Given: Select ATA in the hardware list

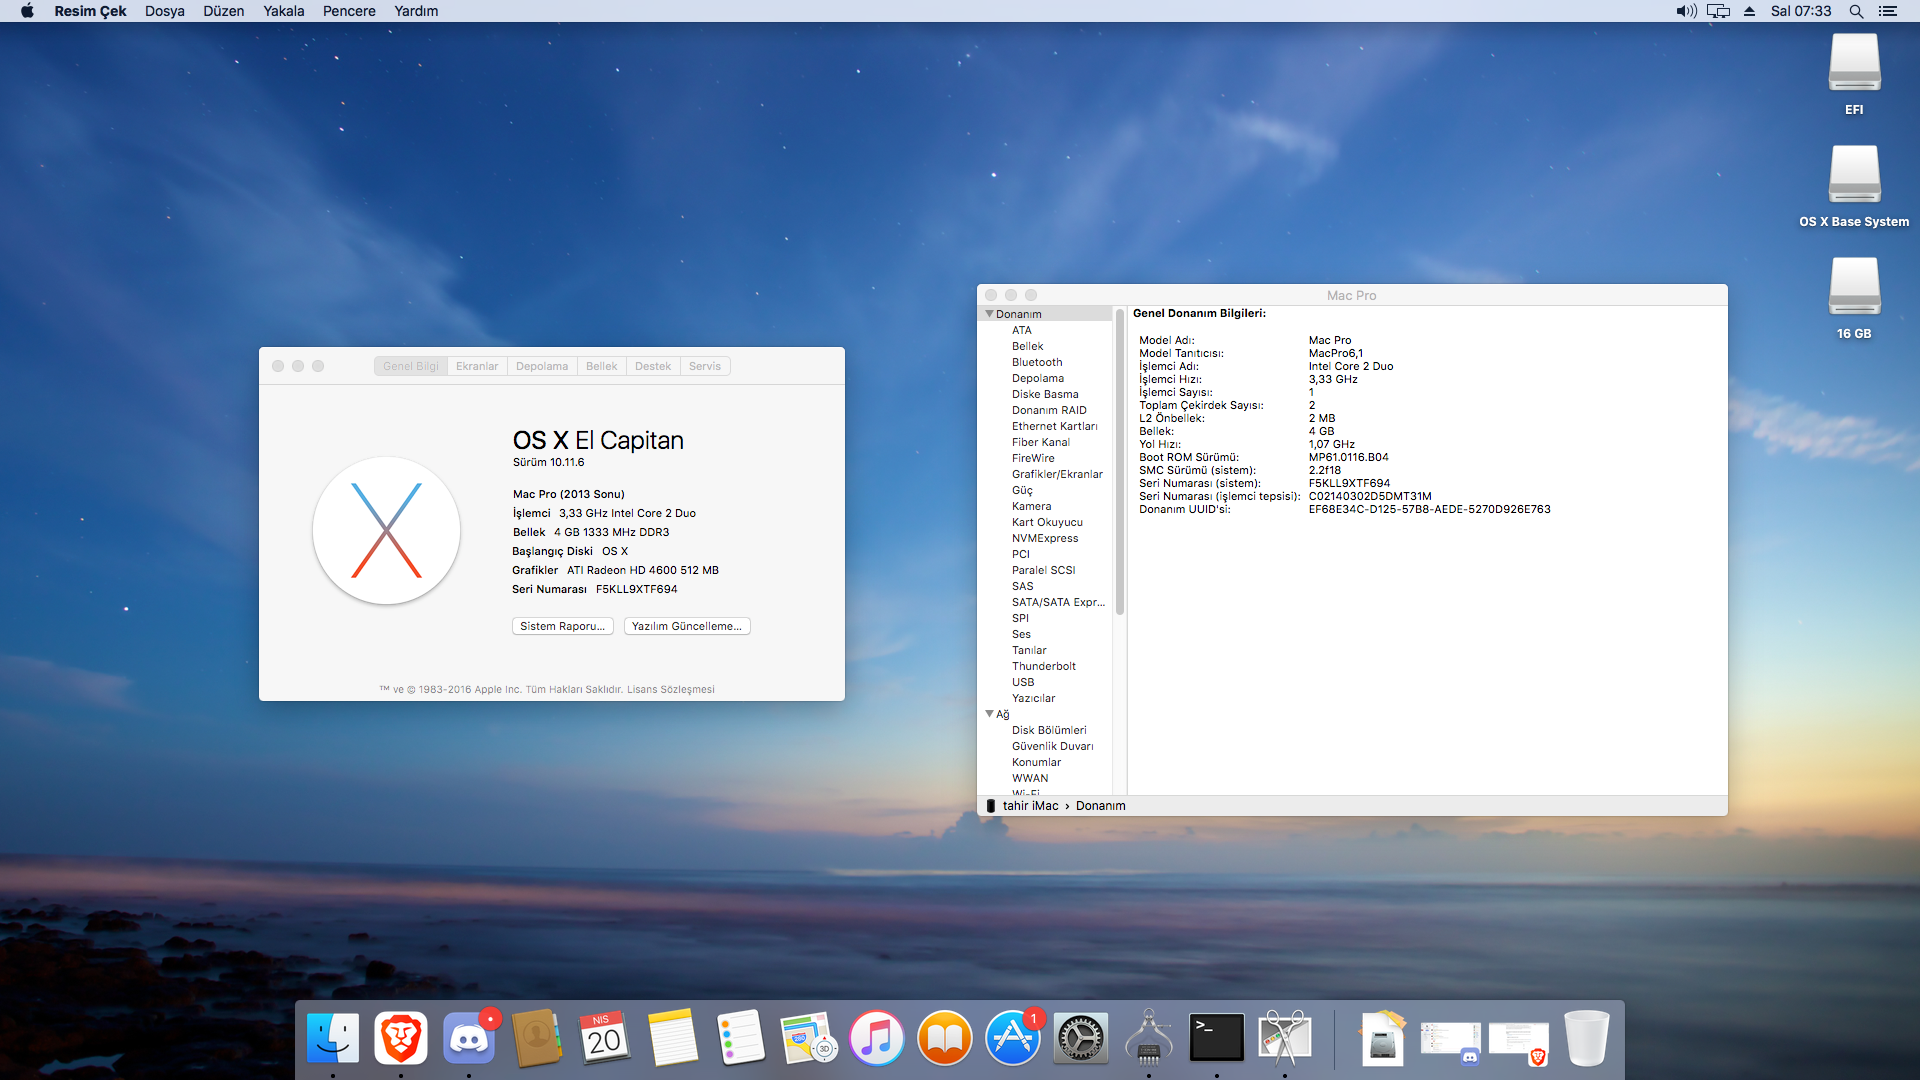Looking at the screenshot, I should pos(1021,330).
